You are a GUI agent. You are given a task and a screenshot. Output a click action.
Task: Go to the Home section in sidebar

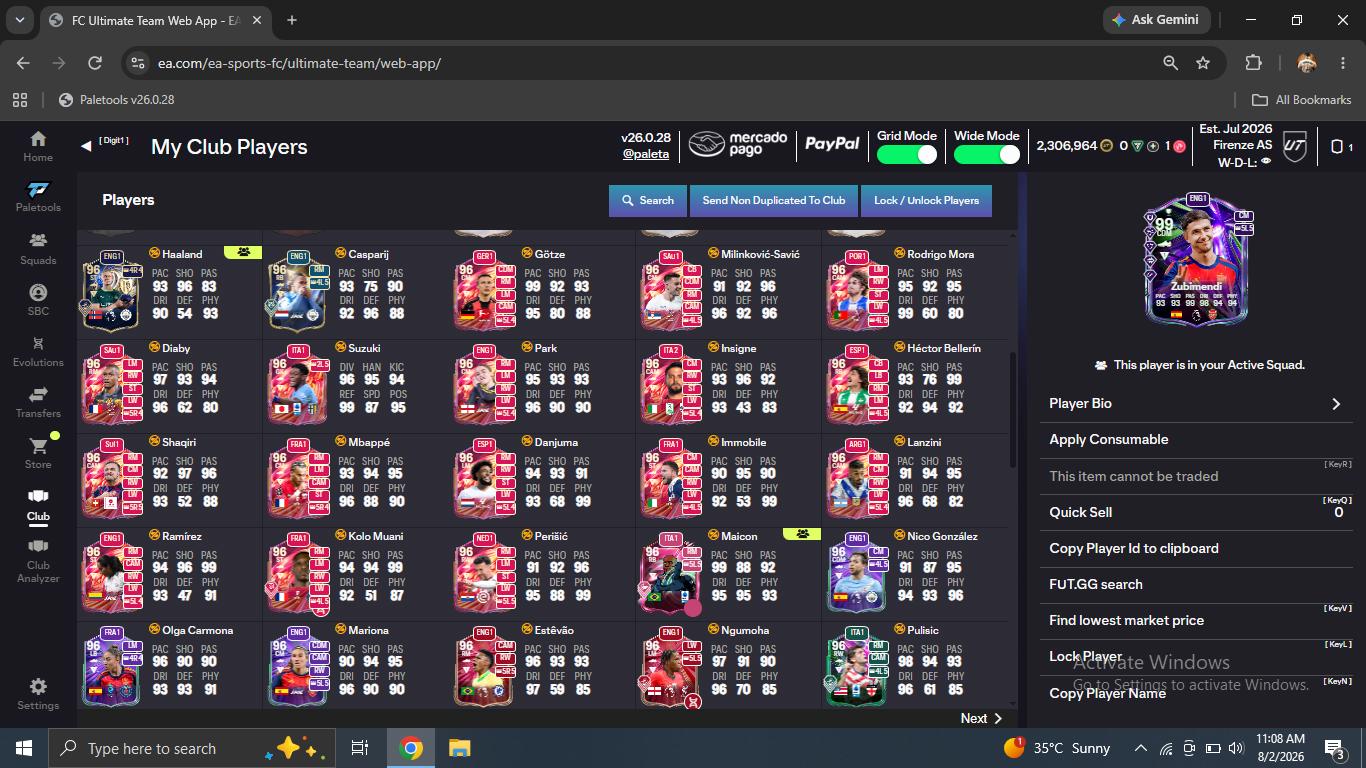click(x=38, y=146)
